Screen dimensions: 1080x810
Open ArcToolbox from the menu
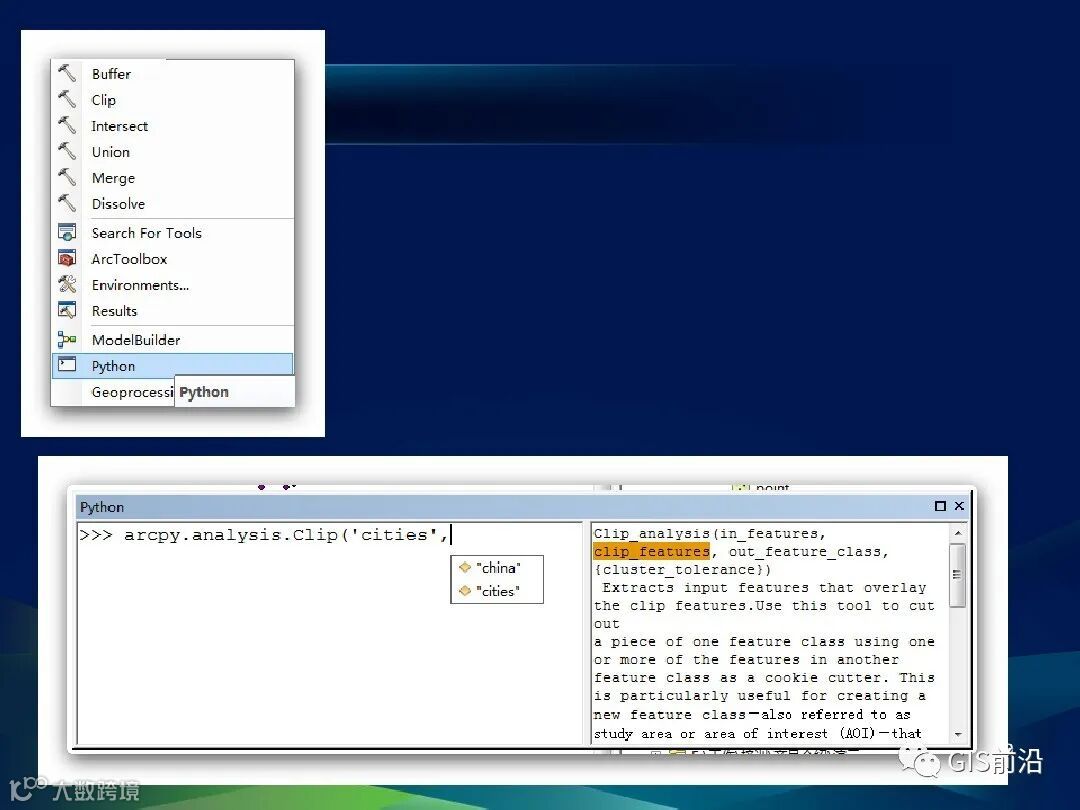click(173, 259)
